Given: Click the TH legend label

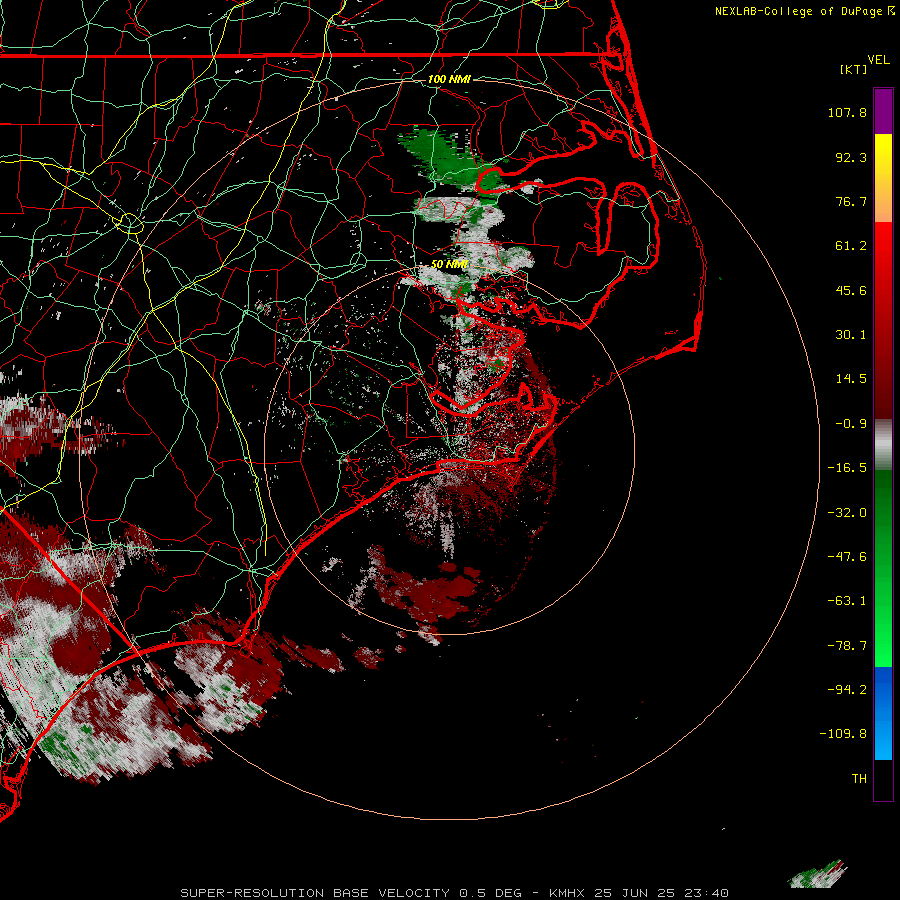Looking at the screenshot, I should (x=859, y=779).
